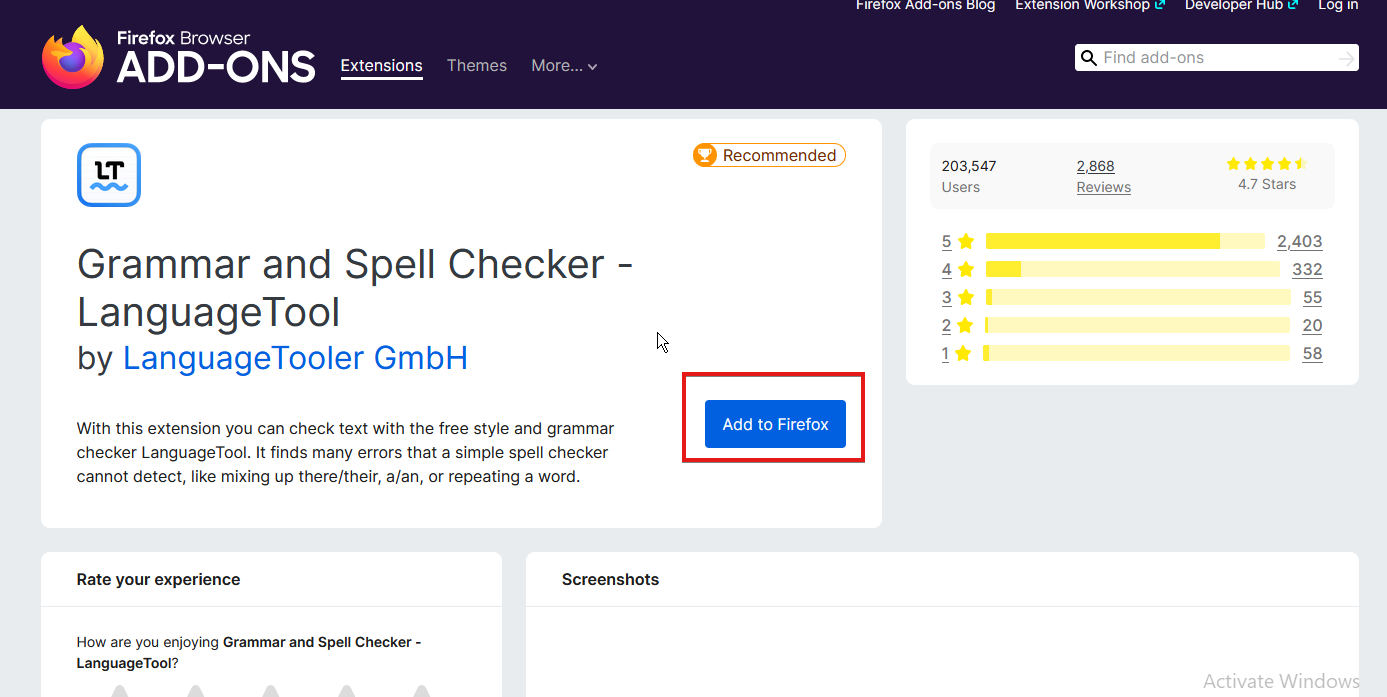Click the star next to rating 5
Viewport: 1387px width, 697px height.
pos(965,241)
